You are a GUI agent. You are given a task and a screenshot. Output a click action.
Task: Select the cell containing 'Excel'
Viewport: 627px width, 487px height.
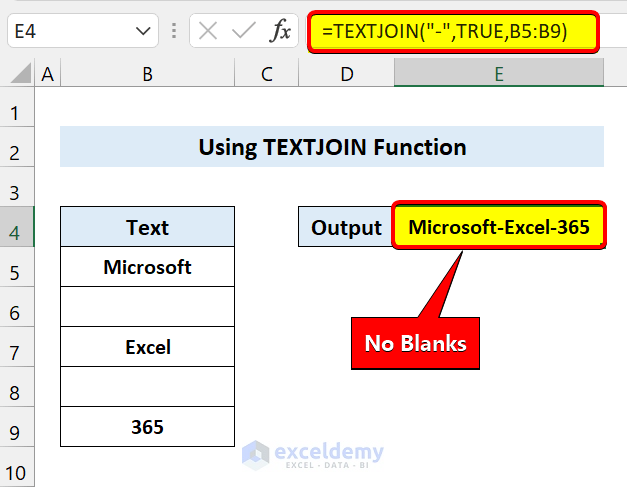pyautogui.click(x=147, y=347)
